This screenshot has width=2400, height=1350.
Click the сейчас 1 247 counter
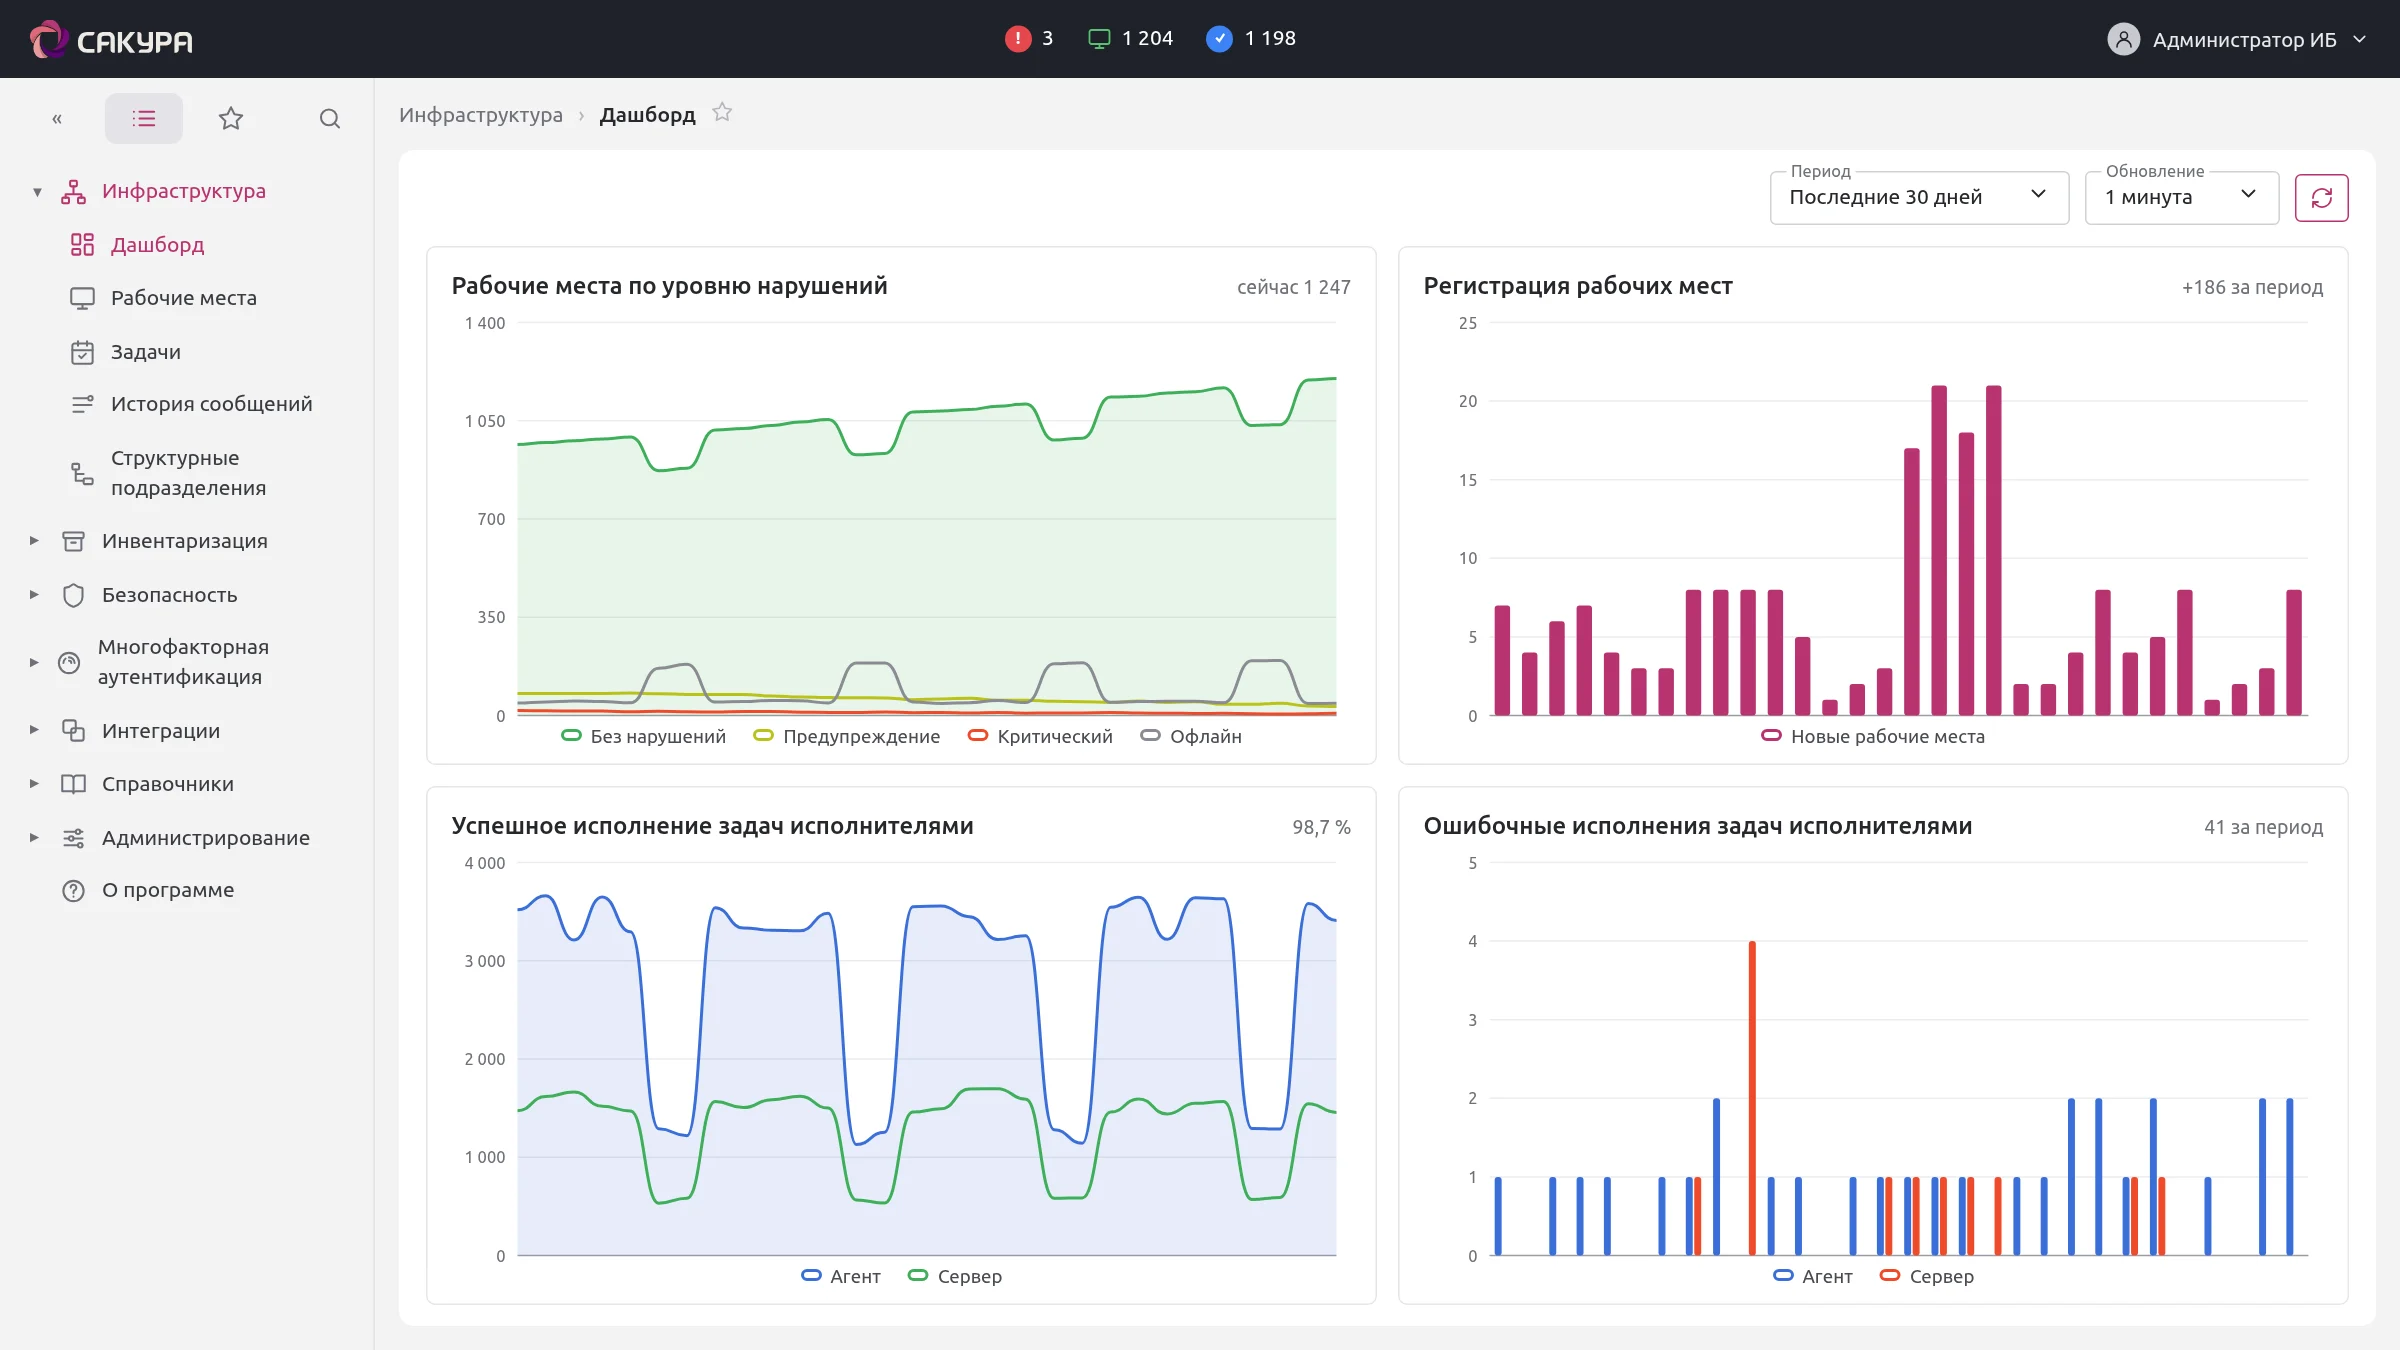[1294, 287]
